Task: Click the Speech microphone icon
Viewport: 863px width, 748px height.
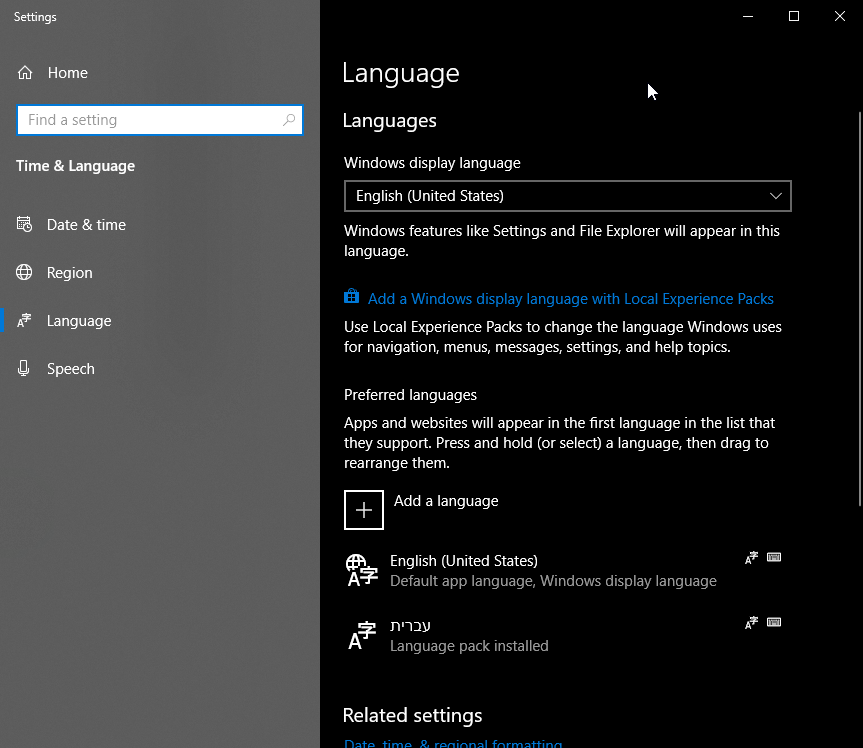Action: tap(24, 368)
